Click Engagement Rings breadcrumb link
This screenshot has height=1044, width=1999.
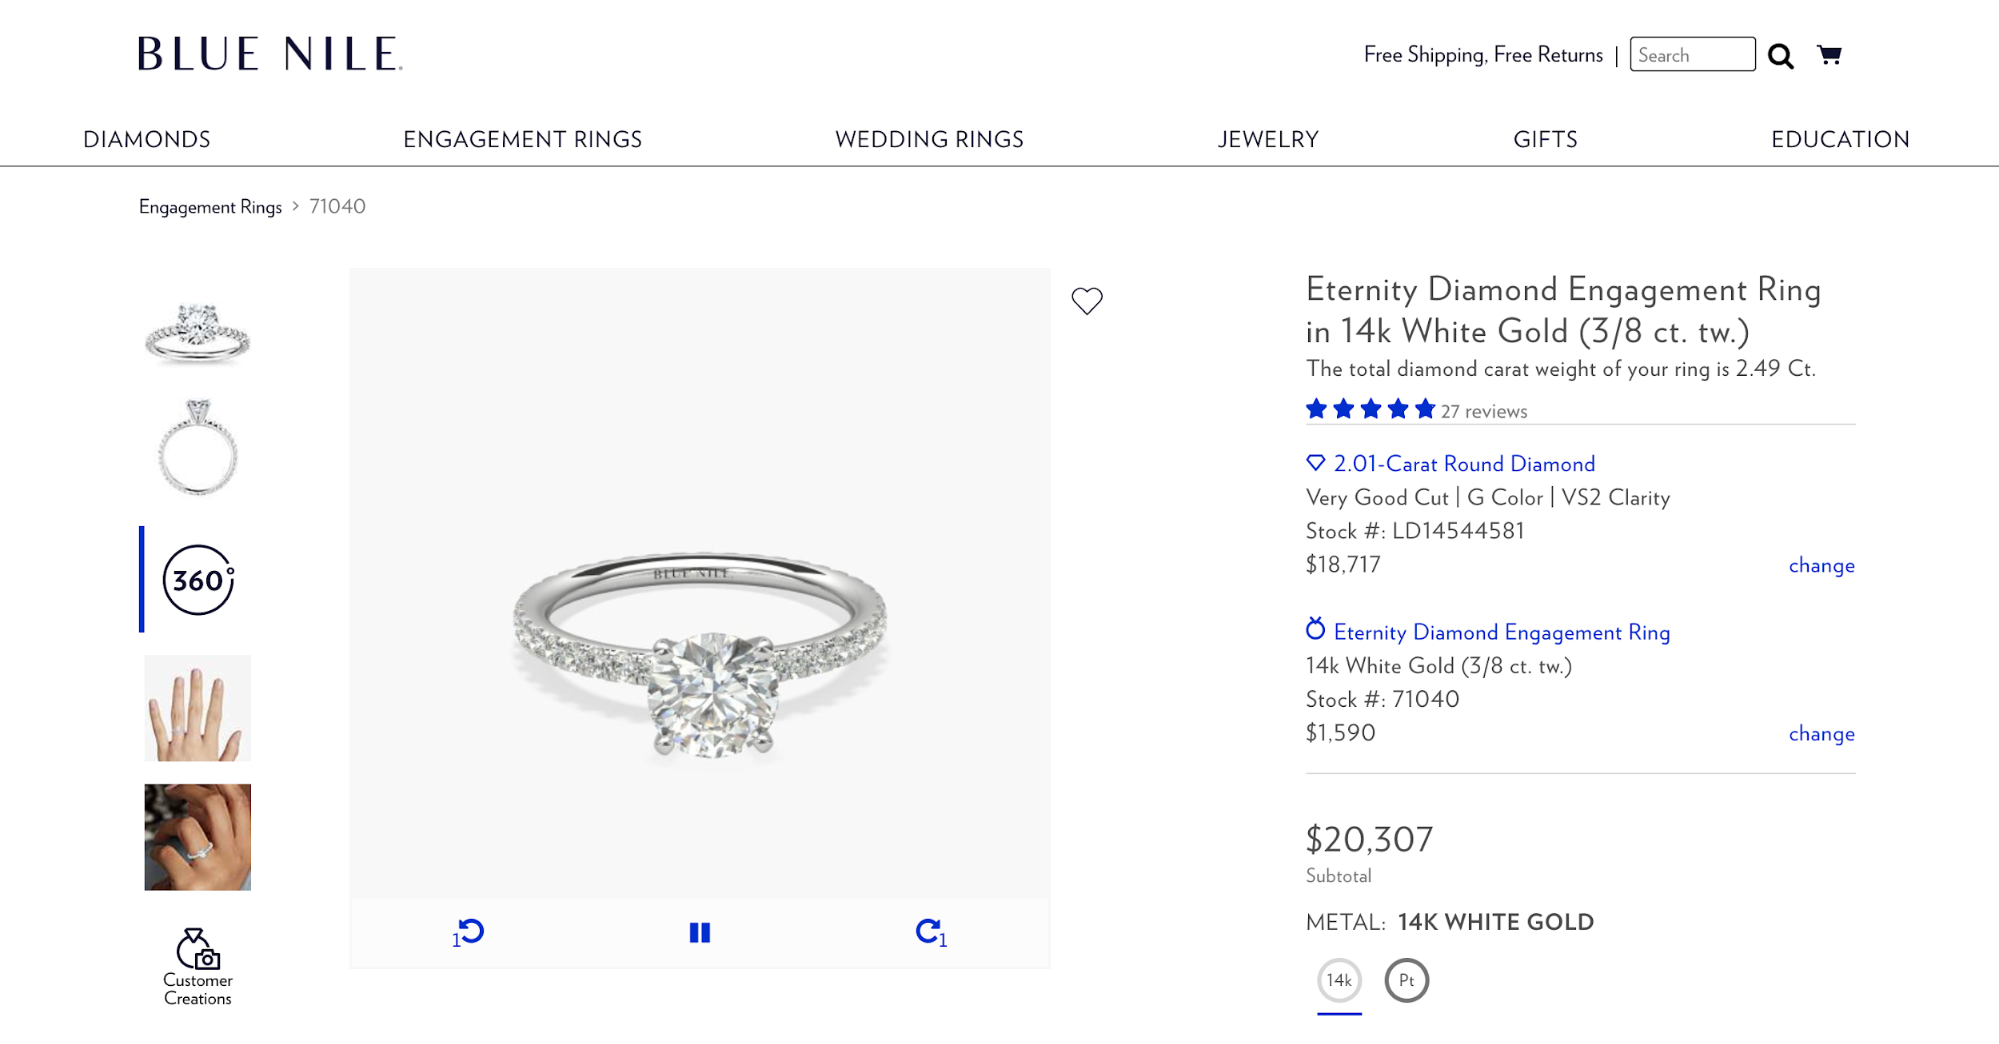[210, 207]
